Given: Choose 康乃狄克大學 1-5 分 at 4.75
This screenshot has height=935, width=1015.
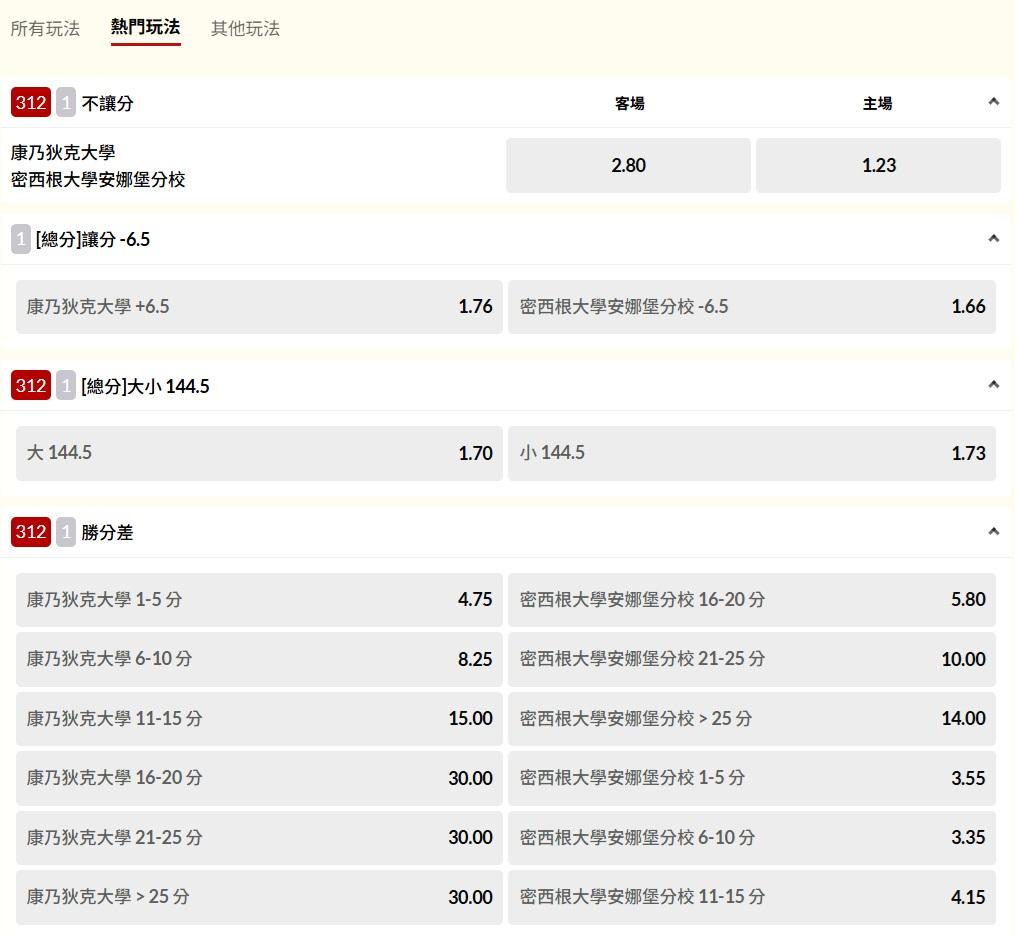Looking at the screenshot, I should pyautogui.click(x=259, y=600).
